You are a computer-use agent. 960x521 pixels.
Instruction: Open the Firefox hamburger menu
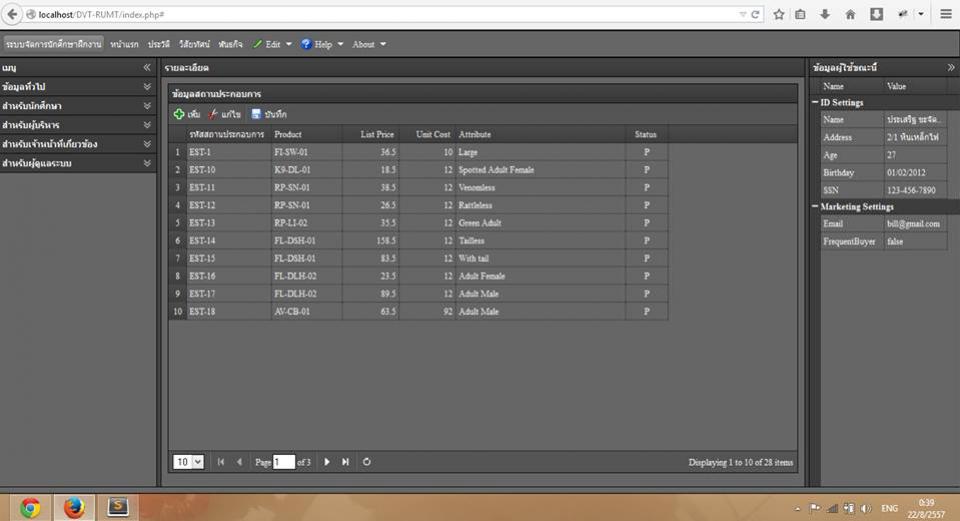pyautogui.click(x=946, y=14)
